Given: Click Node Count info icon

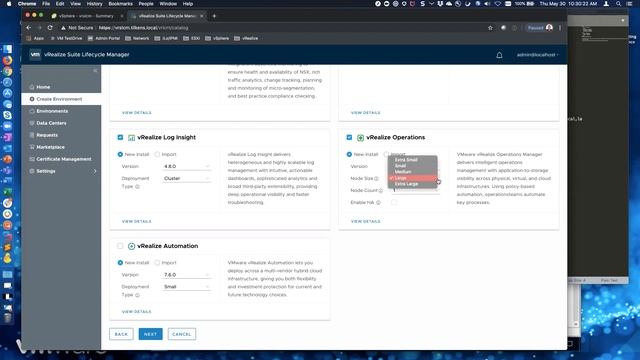Looking at the screenshot, I should click(380, 191).
